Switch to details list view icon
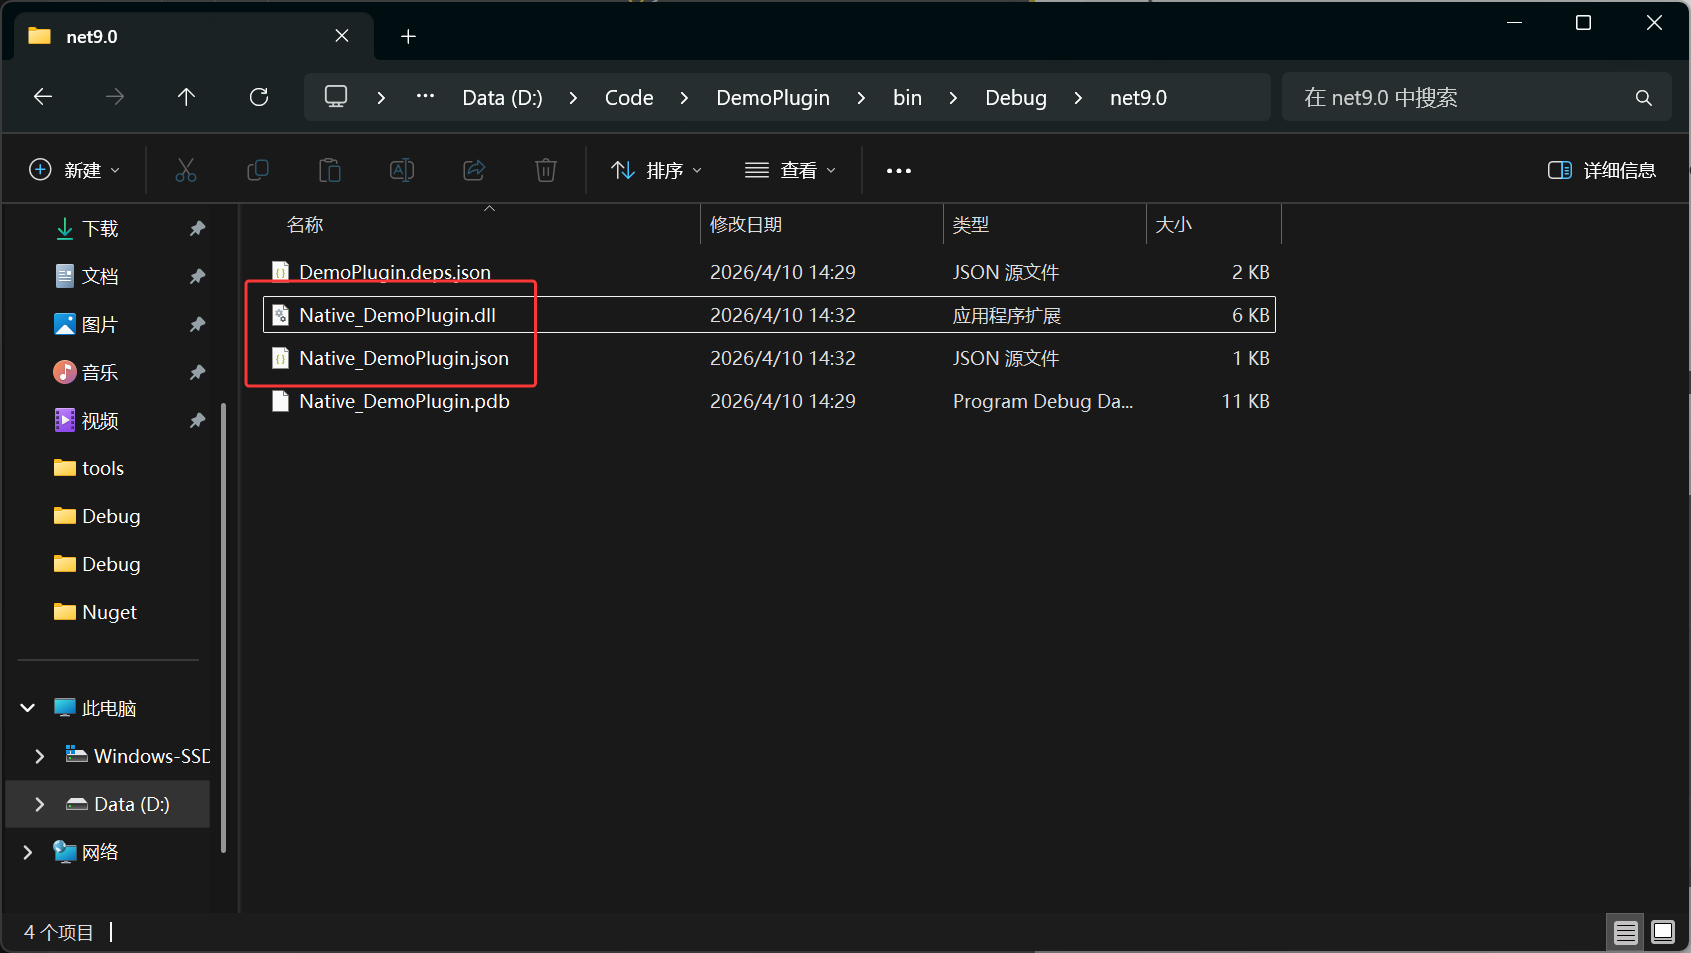The image size is (1691, 953). click(x=1626, y=932)
